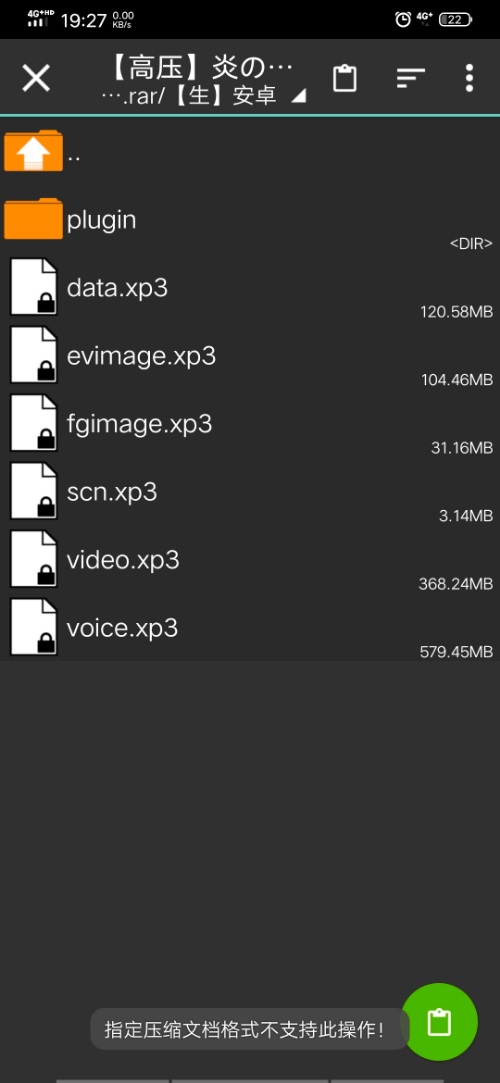Go up via the parent folder icon
This screenshot has height=1083, width=500.
click(x=33, y=151)
